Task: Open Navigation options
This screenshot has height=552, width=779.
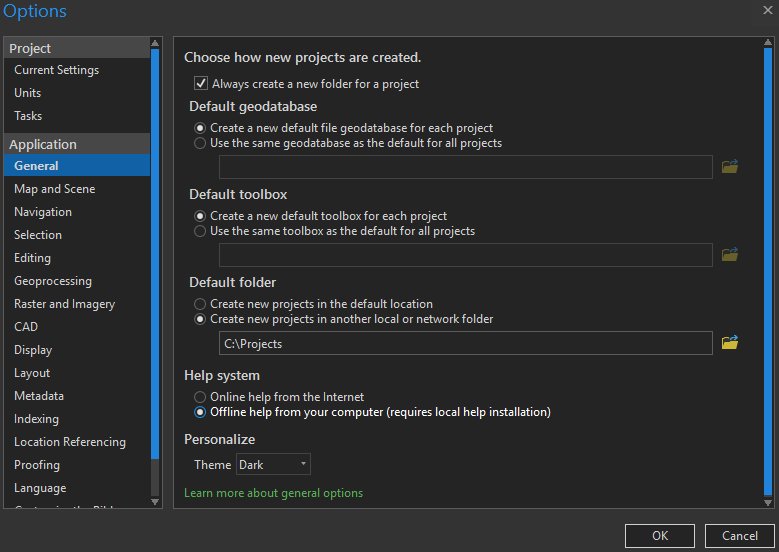Action: [77, 212]
